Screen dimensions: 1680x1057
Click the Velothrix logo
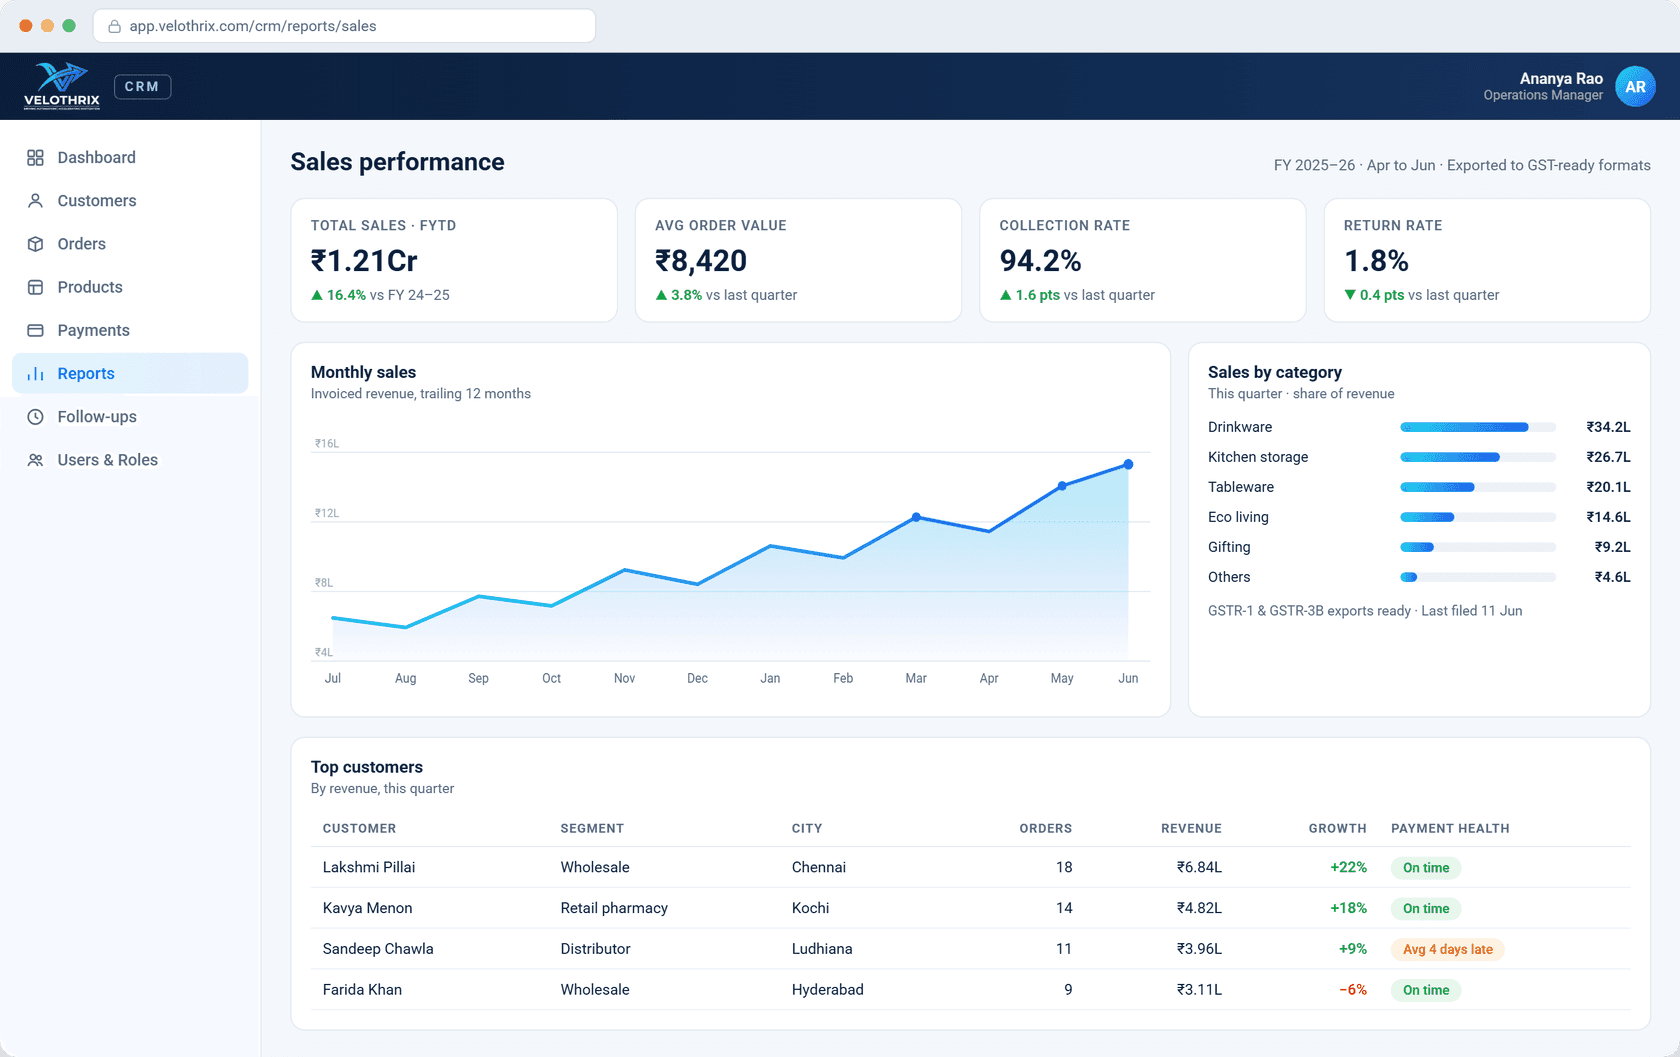pos(62,86)
